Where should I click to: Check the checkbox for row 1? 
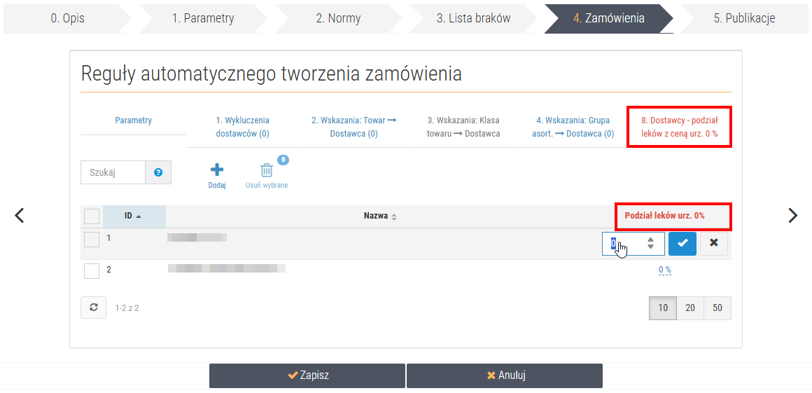point(92,239)
